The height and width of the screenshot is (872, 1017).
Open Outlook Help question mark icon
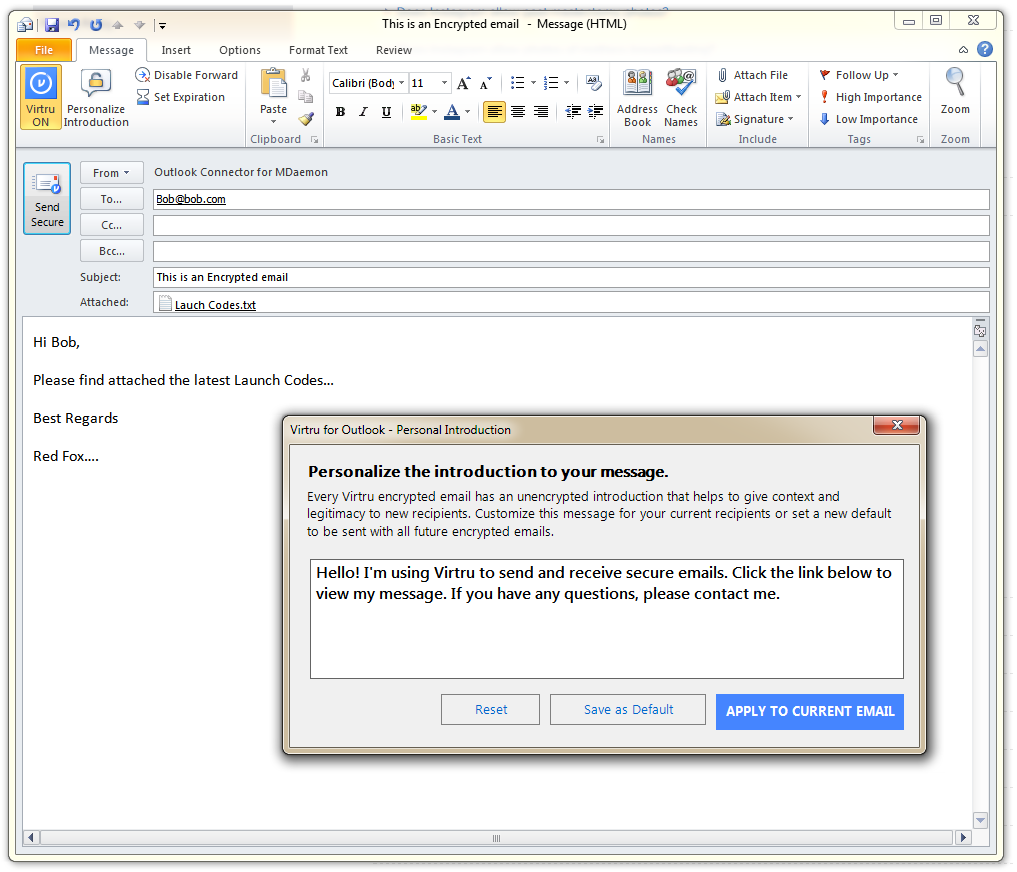985,49
